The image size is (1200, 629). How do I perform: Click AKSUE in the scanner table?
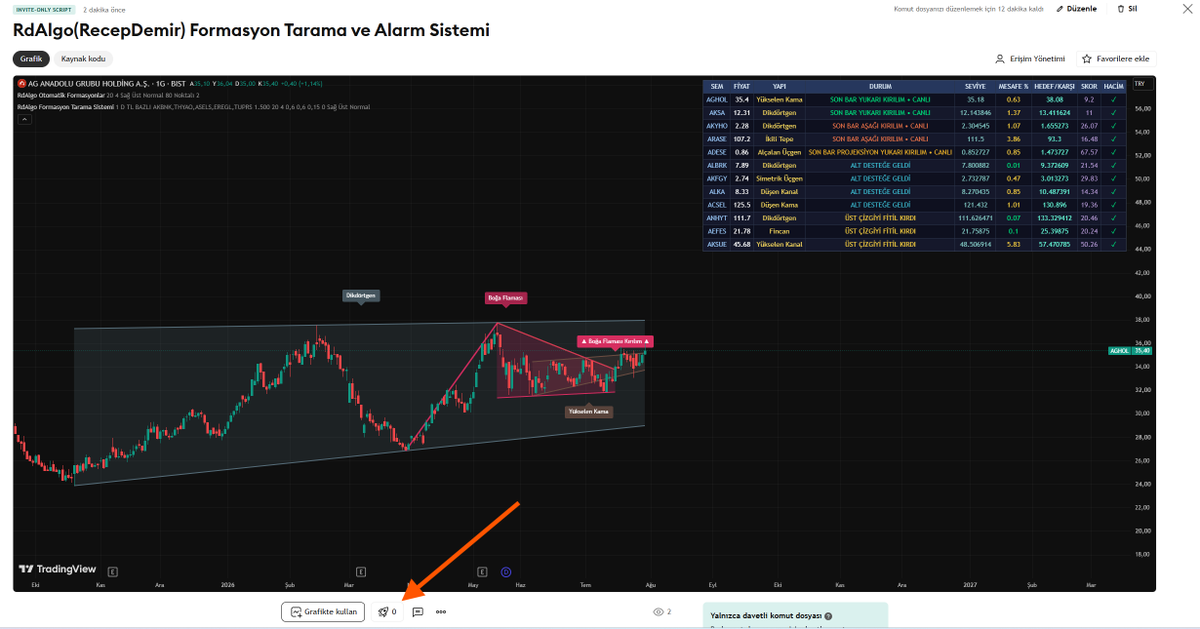pyautogui.click(x=717, y=244)
